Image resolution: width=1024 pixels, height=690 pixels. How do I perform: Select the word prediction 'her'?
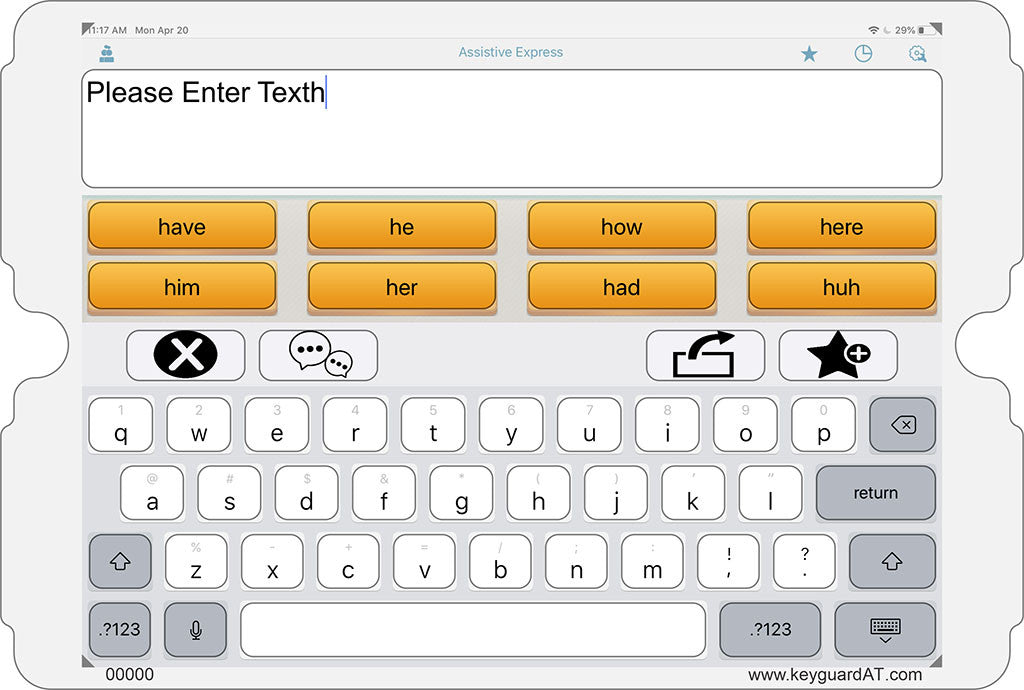401,287
